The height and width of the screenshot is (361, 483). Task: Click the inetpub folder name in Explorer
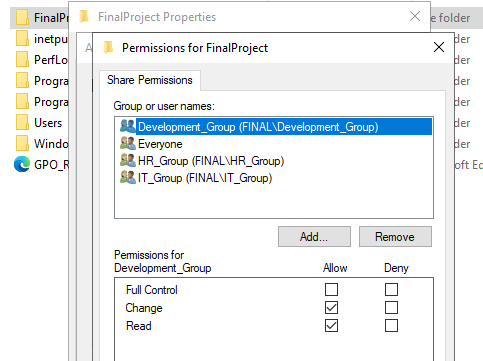click(51, 39)
